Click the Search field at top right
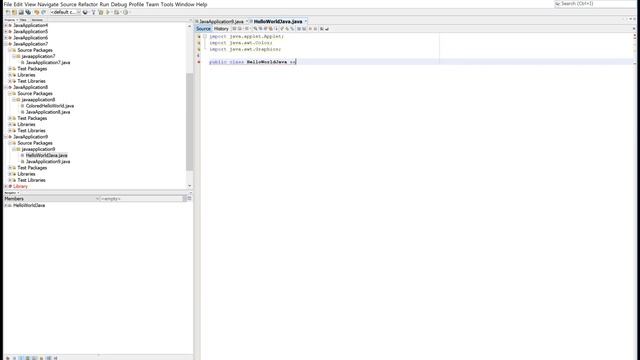Image resolution: width=640 pixels, height=360 pixels. [x=595, y=4]
